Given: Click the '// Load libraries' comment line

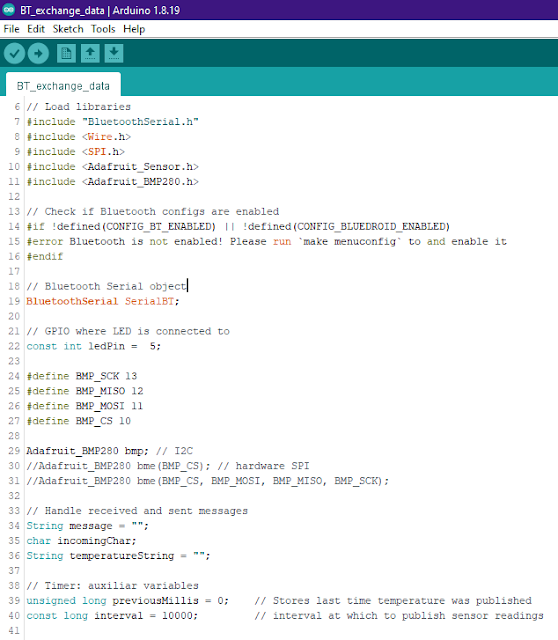Looking at the screenshot, I should (79, 107).
